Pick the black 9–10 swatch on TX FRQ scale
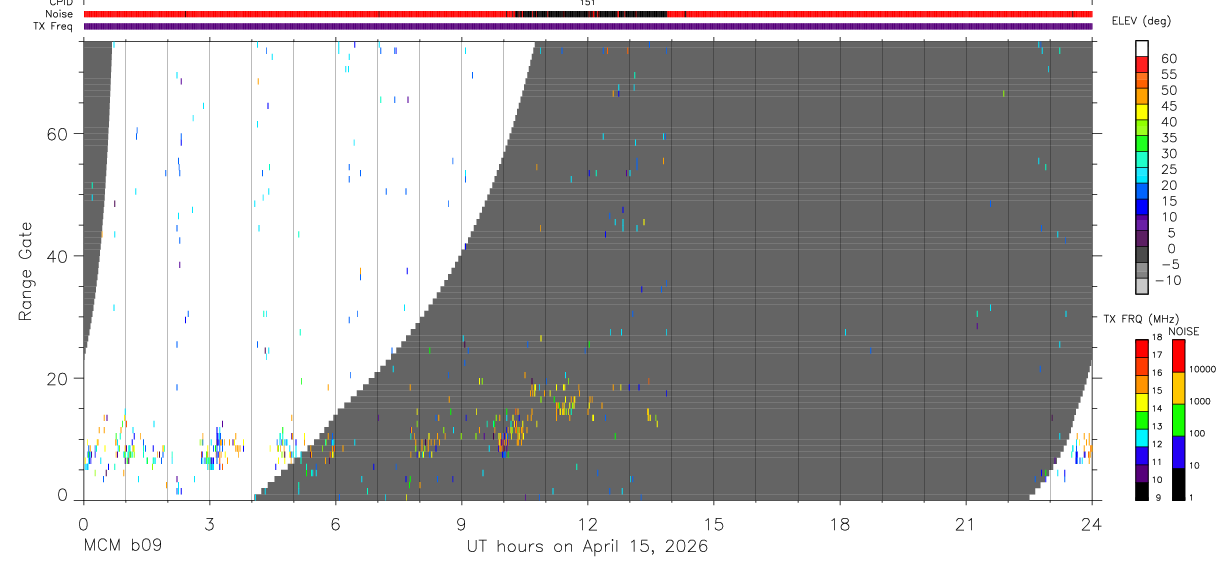 1142,490
